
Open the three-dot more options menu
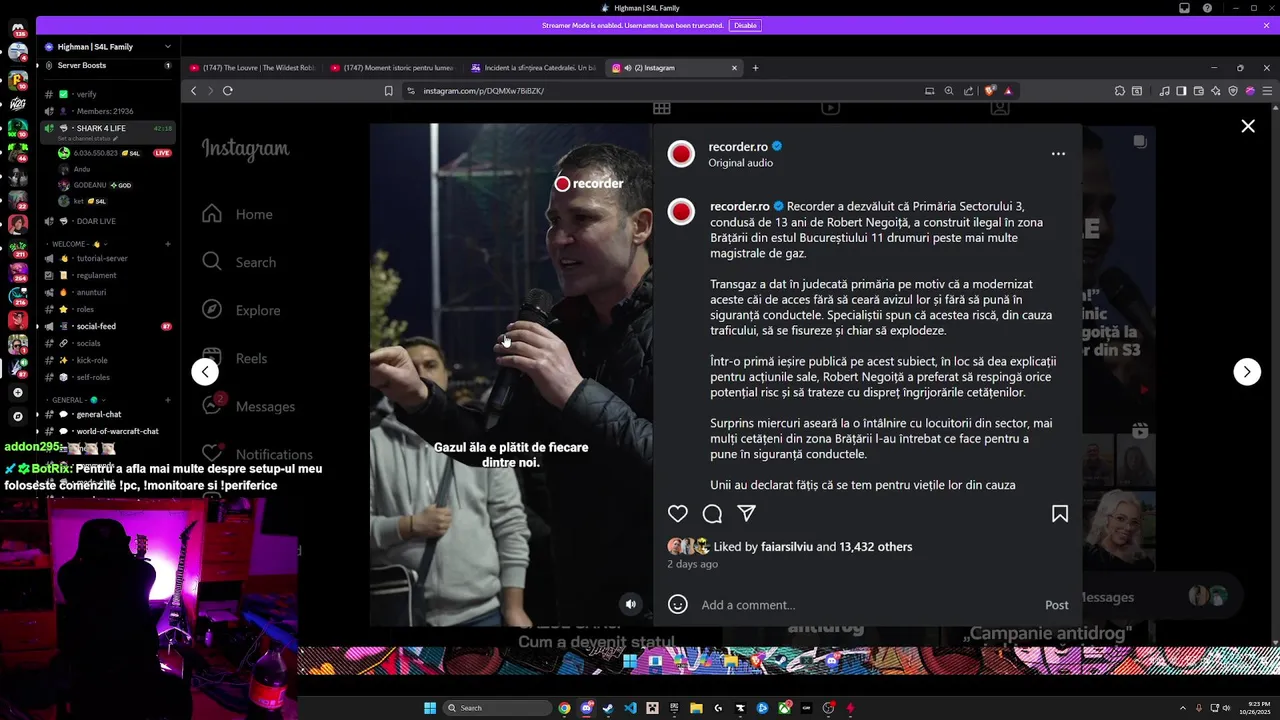coord(1058,154)
